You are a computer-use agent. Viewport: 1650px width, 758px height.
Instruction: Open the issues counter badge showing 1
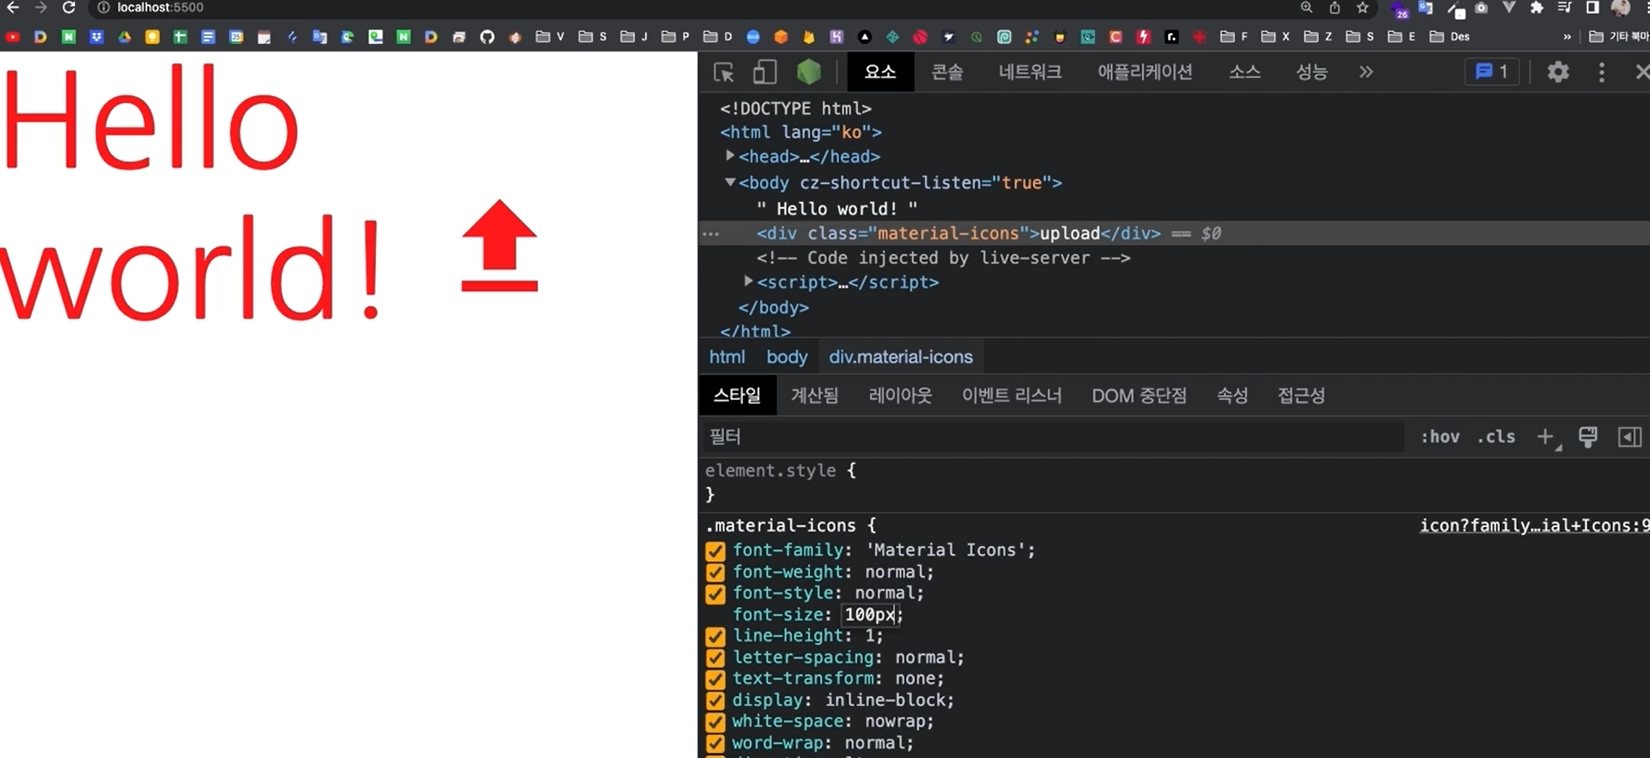click(x=1492, y=72)
